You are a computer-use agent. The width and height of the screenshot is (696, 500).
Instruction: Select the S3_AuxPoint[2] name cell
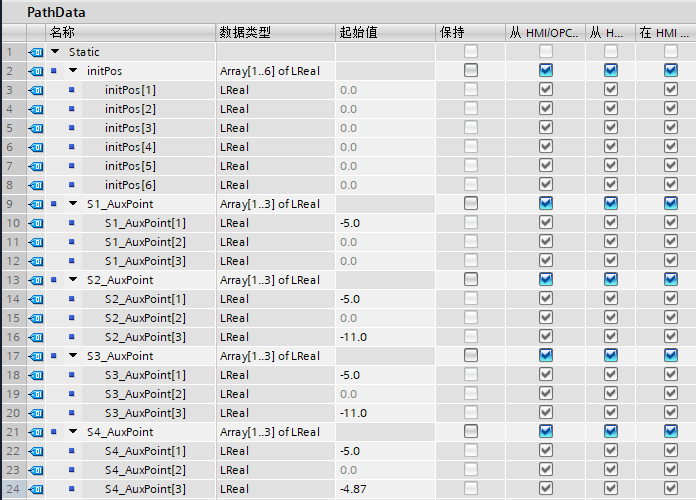(x=144, y=394)
